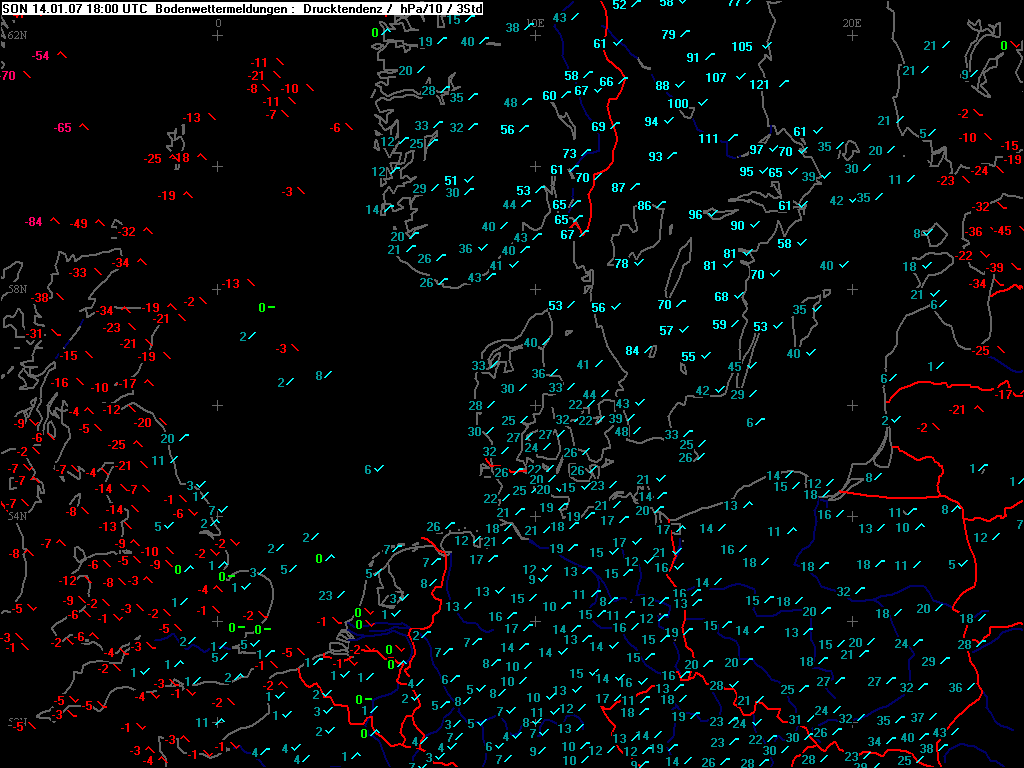Viewport: 1024px width, 768px height.
Task: Select the 62N latitude label
Action: [17, 35]
